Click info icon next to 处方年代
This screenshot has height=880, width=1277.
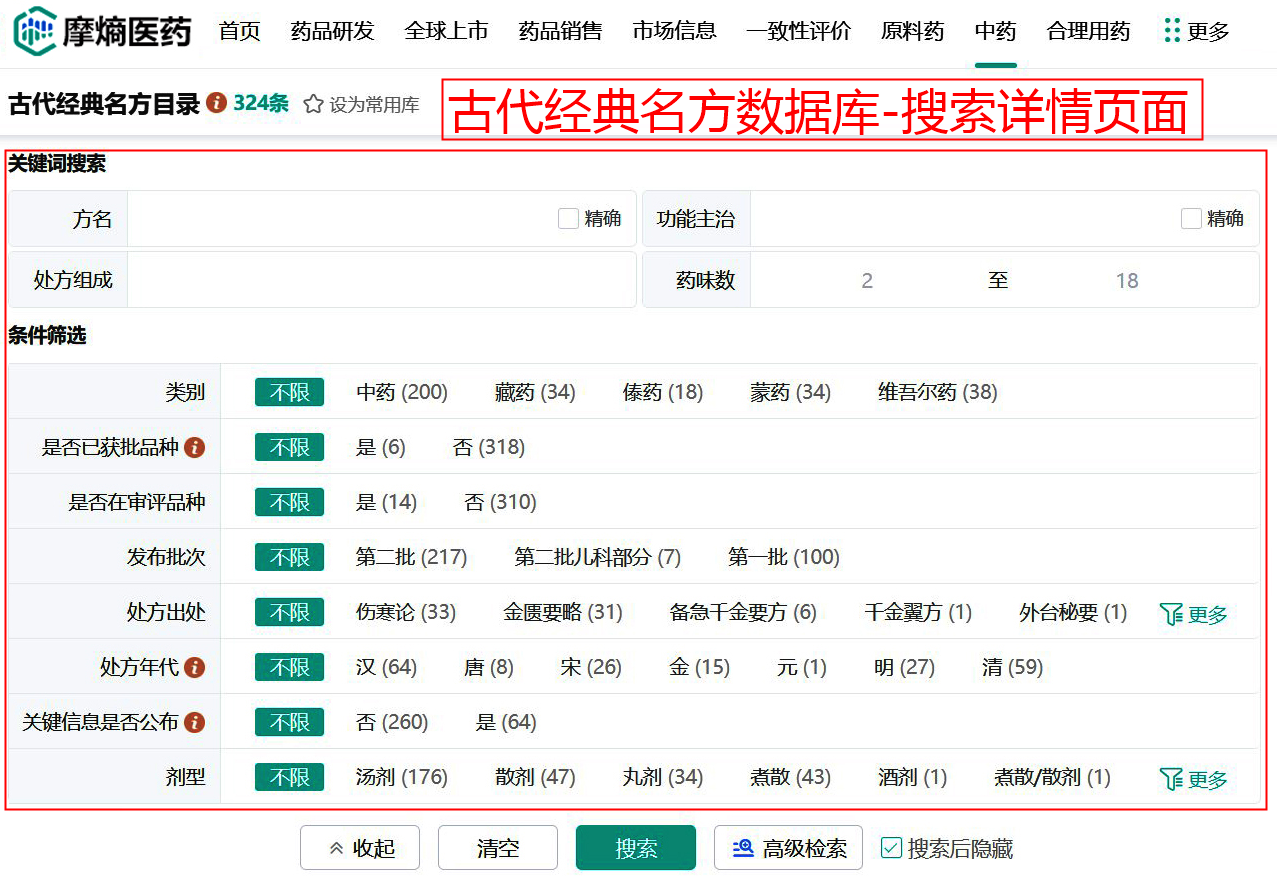[195, 667]
